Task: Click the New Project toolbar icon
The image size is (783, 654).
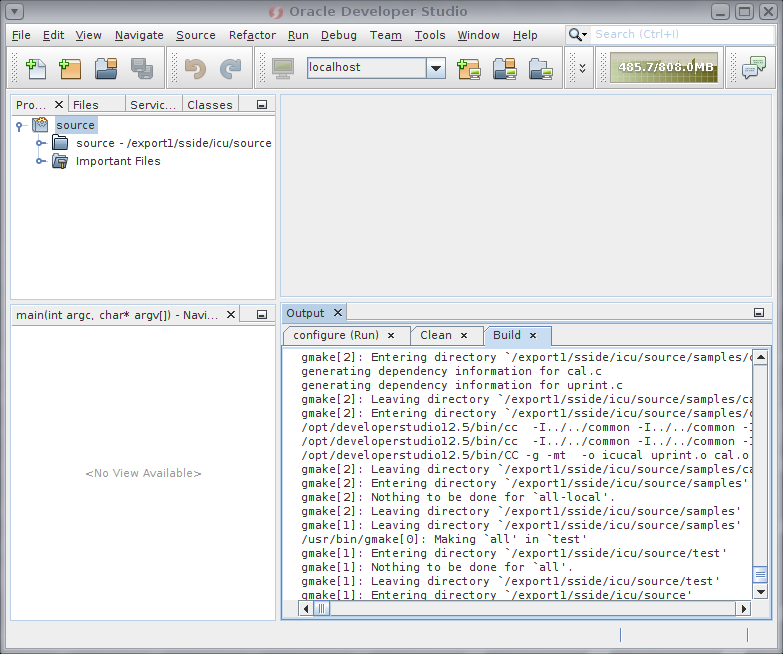Action: 70,68
